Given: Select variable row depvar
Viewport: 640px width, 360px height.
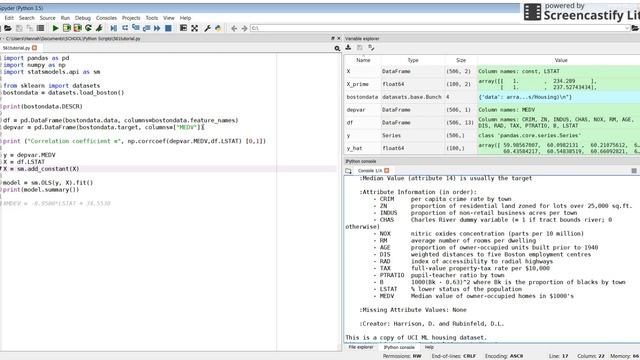Looking at the screenshot, I should point(492,110).
